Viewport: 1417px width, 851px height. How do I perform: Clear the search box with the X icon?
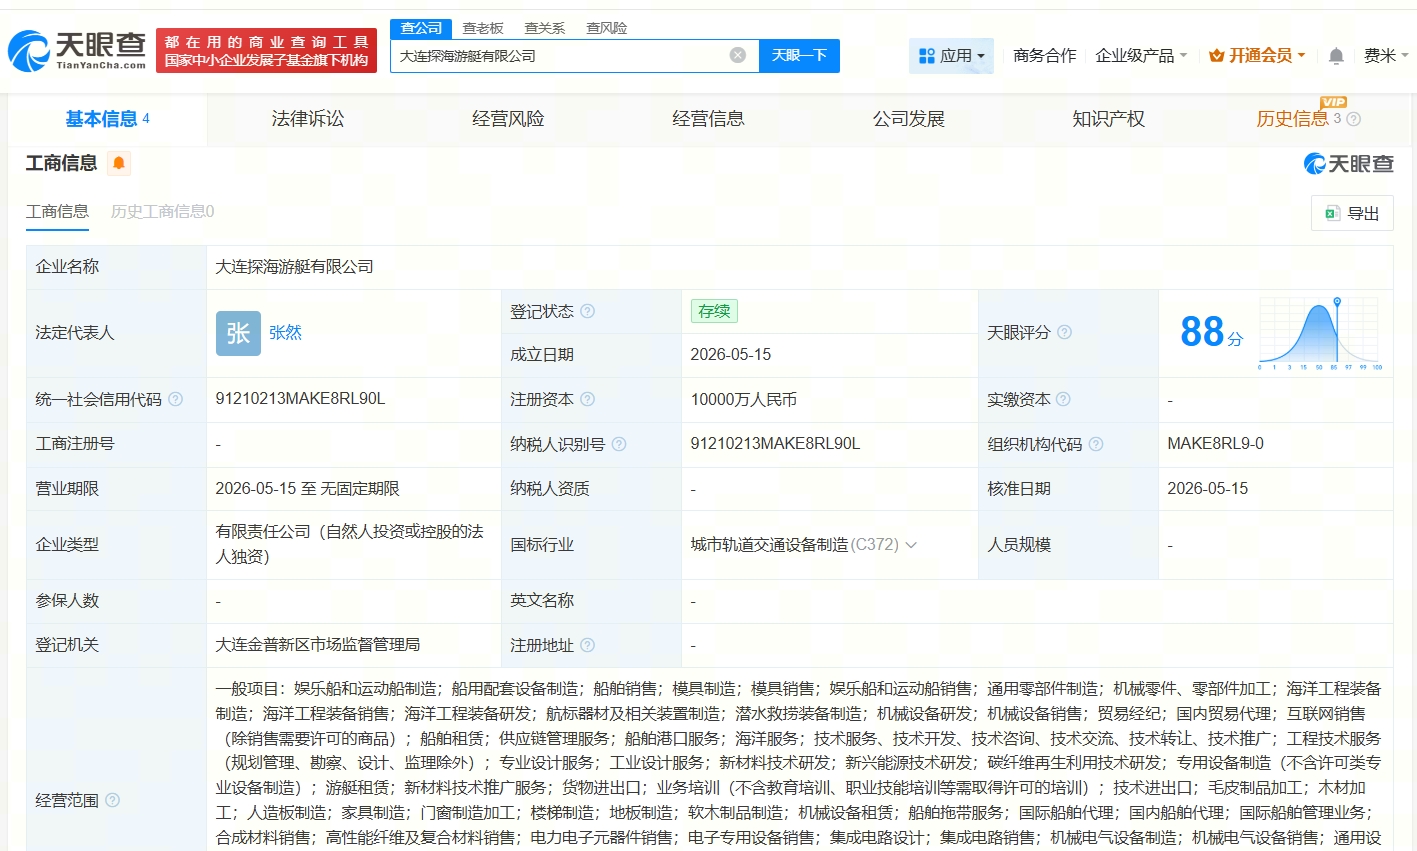pyautogui.click(x=738, y=55)
